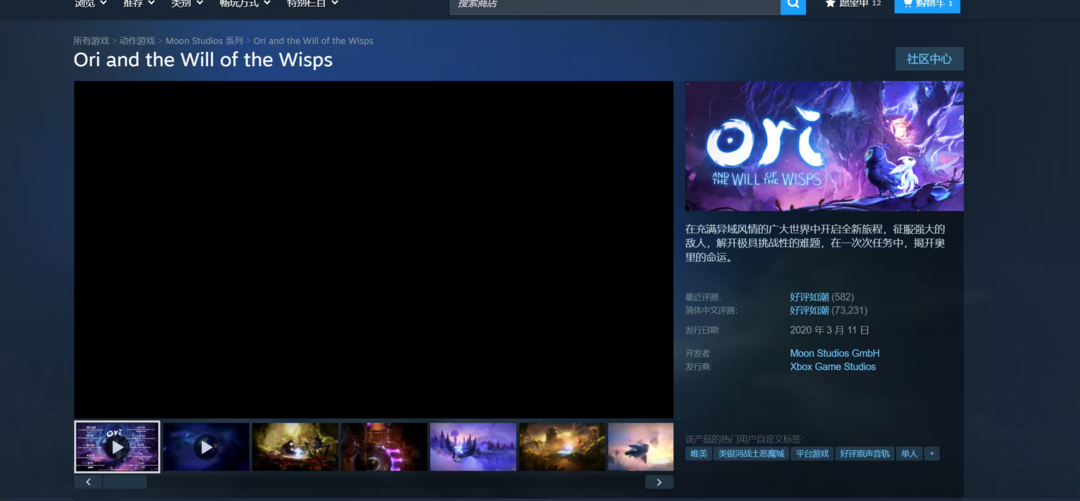This screenshot has height=501, width=1080.
Task: Click the release date 2020 年 3 月 11 日
Action: coord(829,330)
